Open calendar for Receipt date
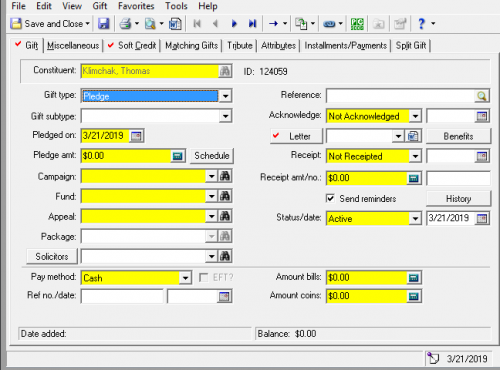 pyautogui.click(x=482, y=156)
